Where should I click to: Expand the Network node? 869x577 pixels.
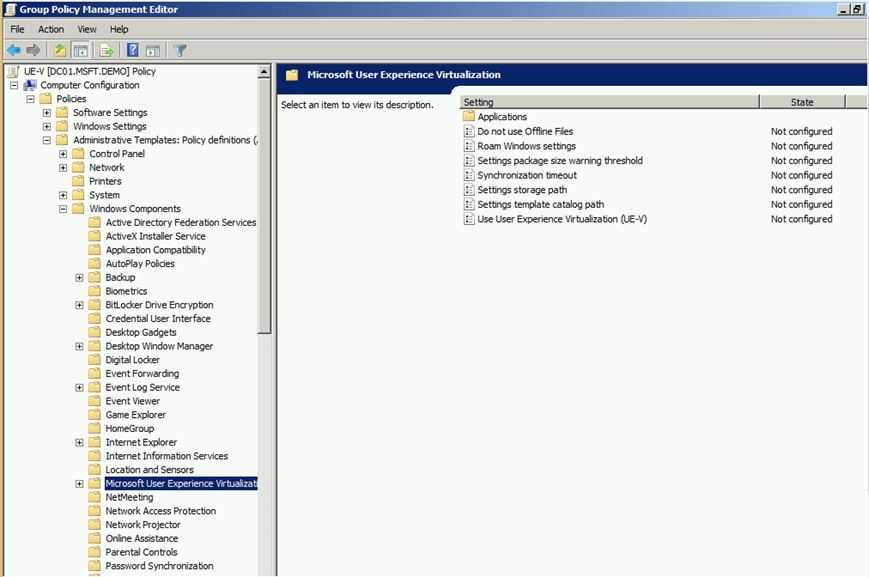pos(63,167)
